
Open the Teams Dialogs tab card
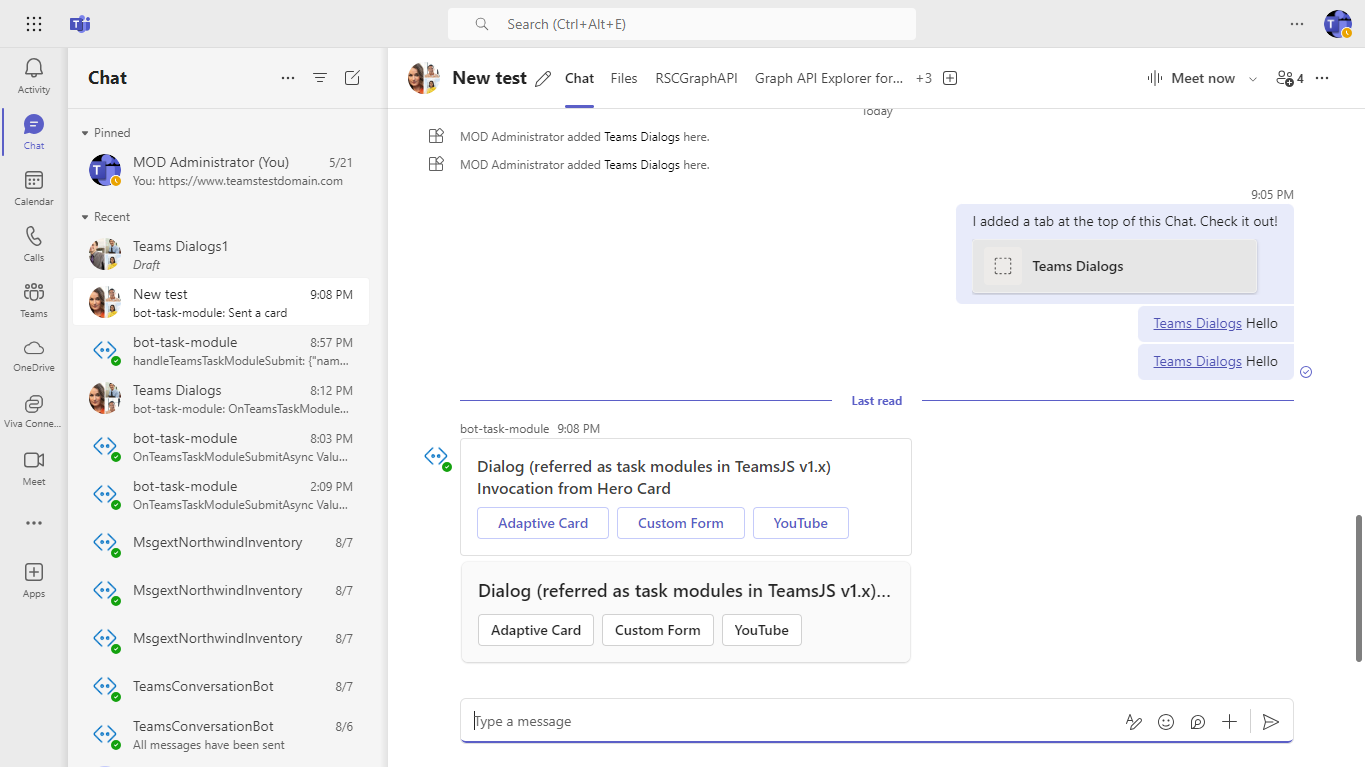click(1115, 267)
